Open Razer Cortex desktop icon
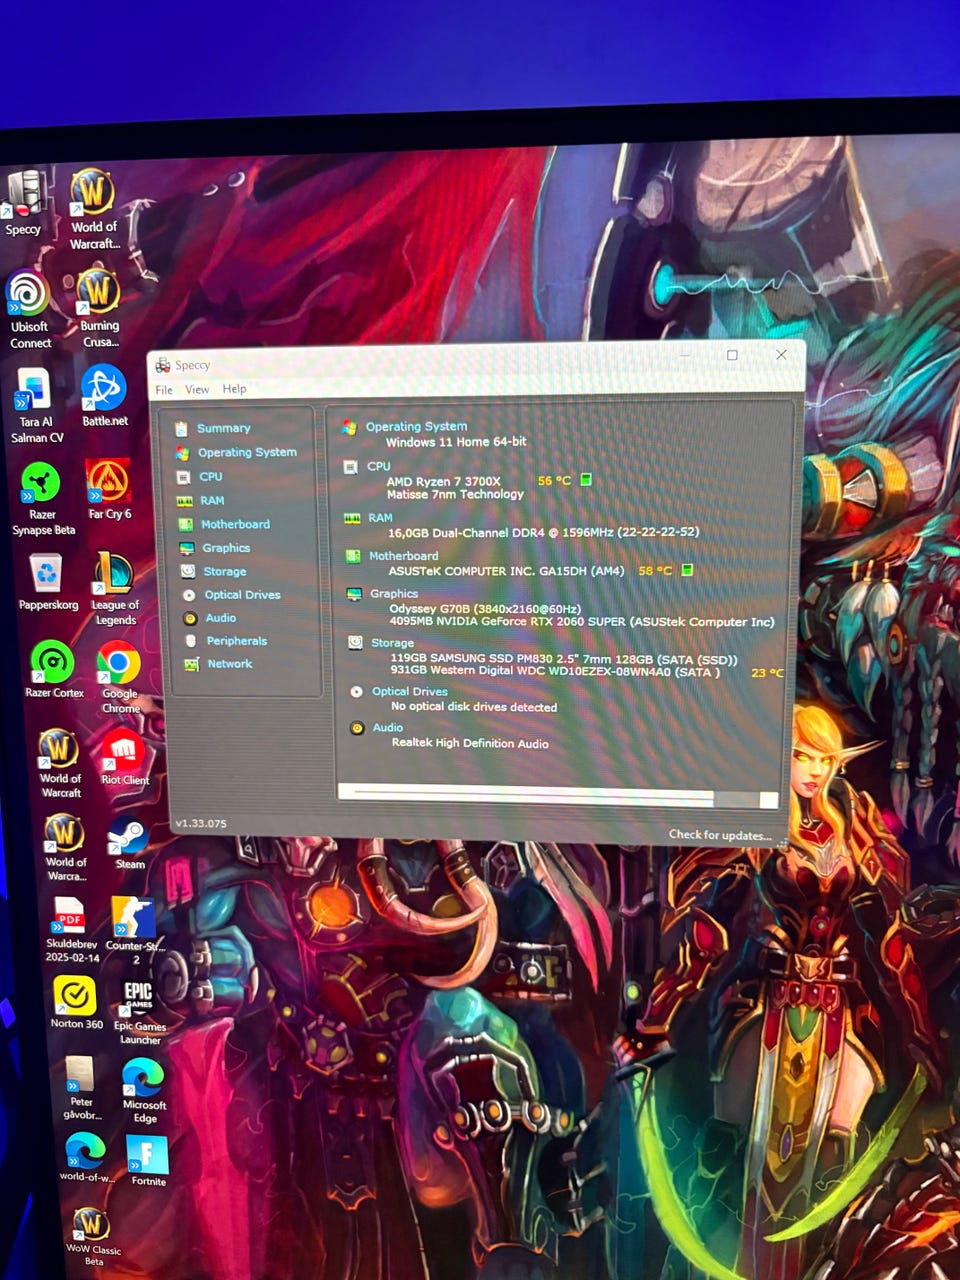The image size is (960, 1280). click(54, 670)
